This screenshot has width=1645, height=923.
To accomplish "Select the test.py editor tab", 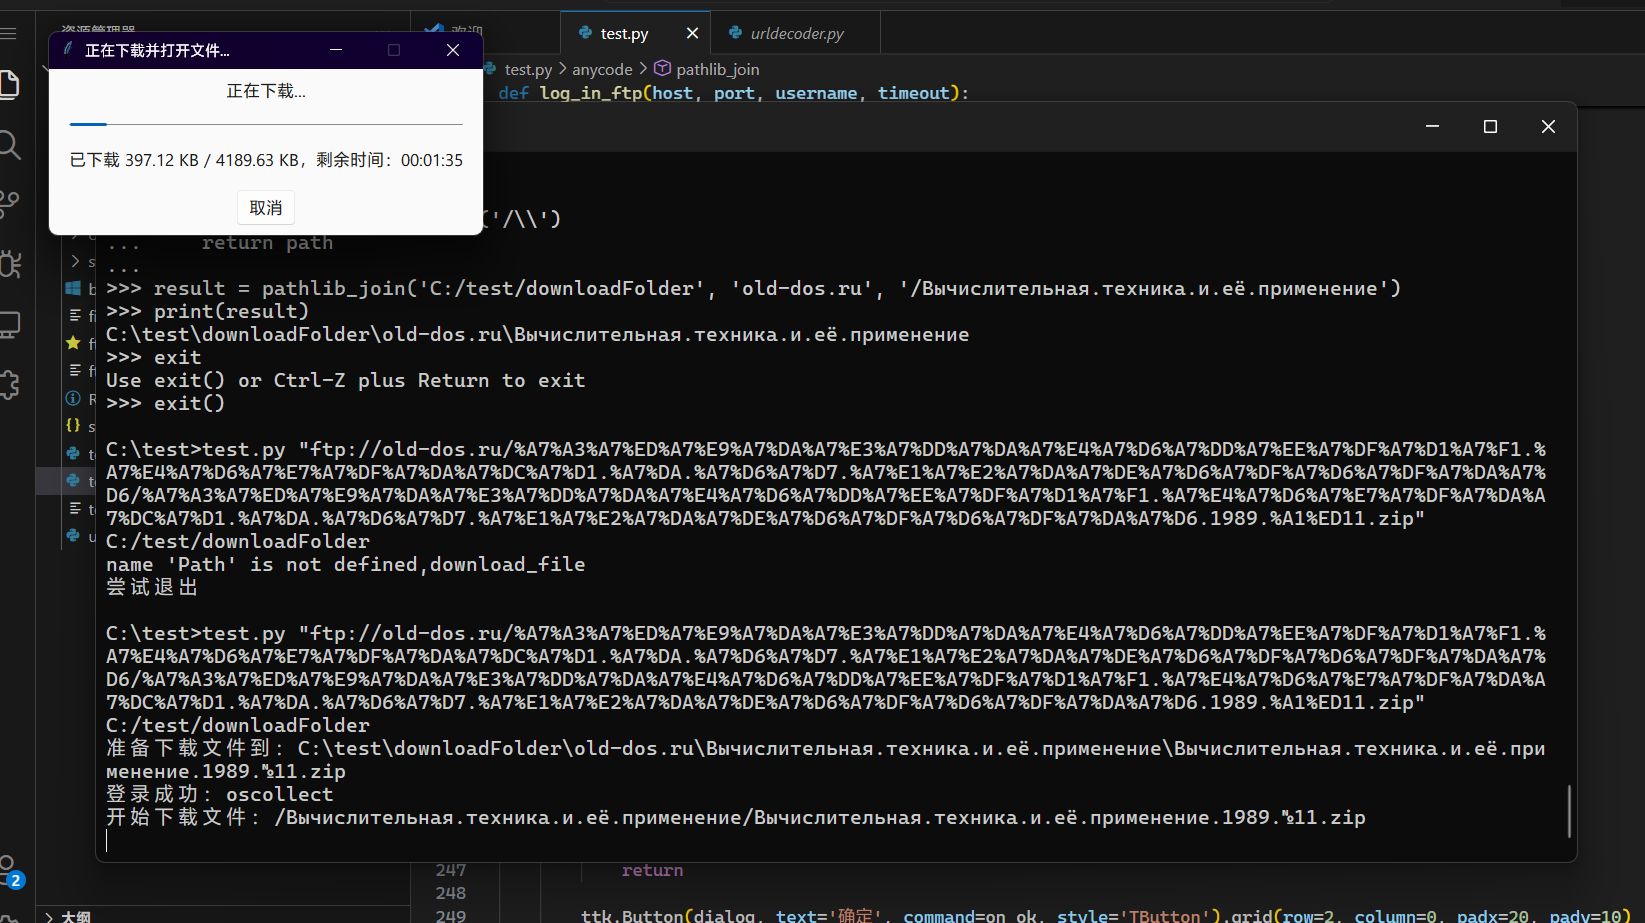I will coord(624,33).
